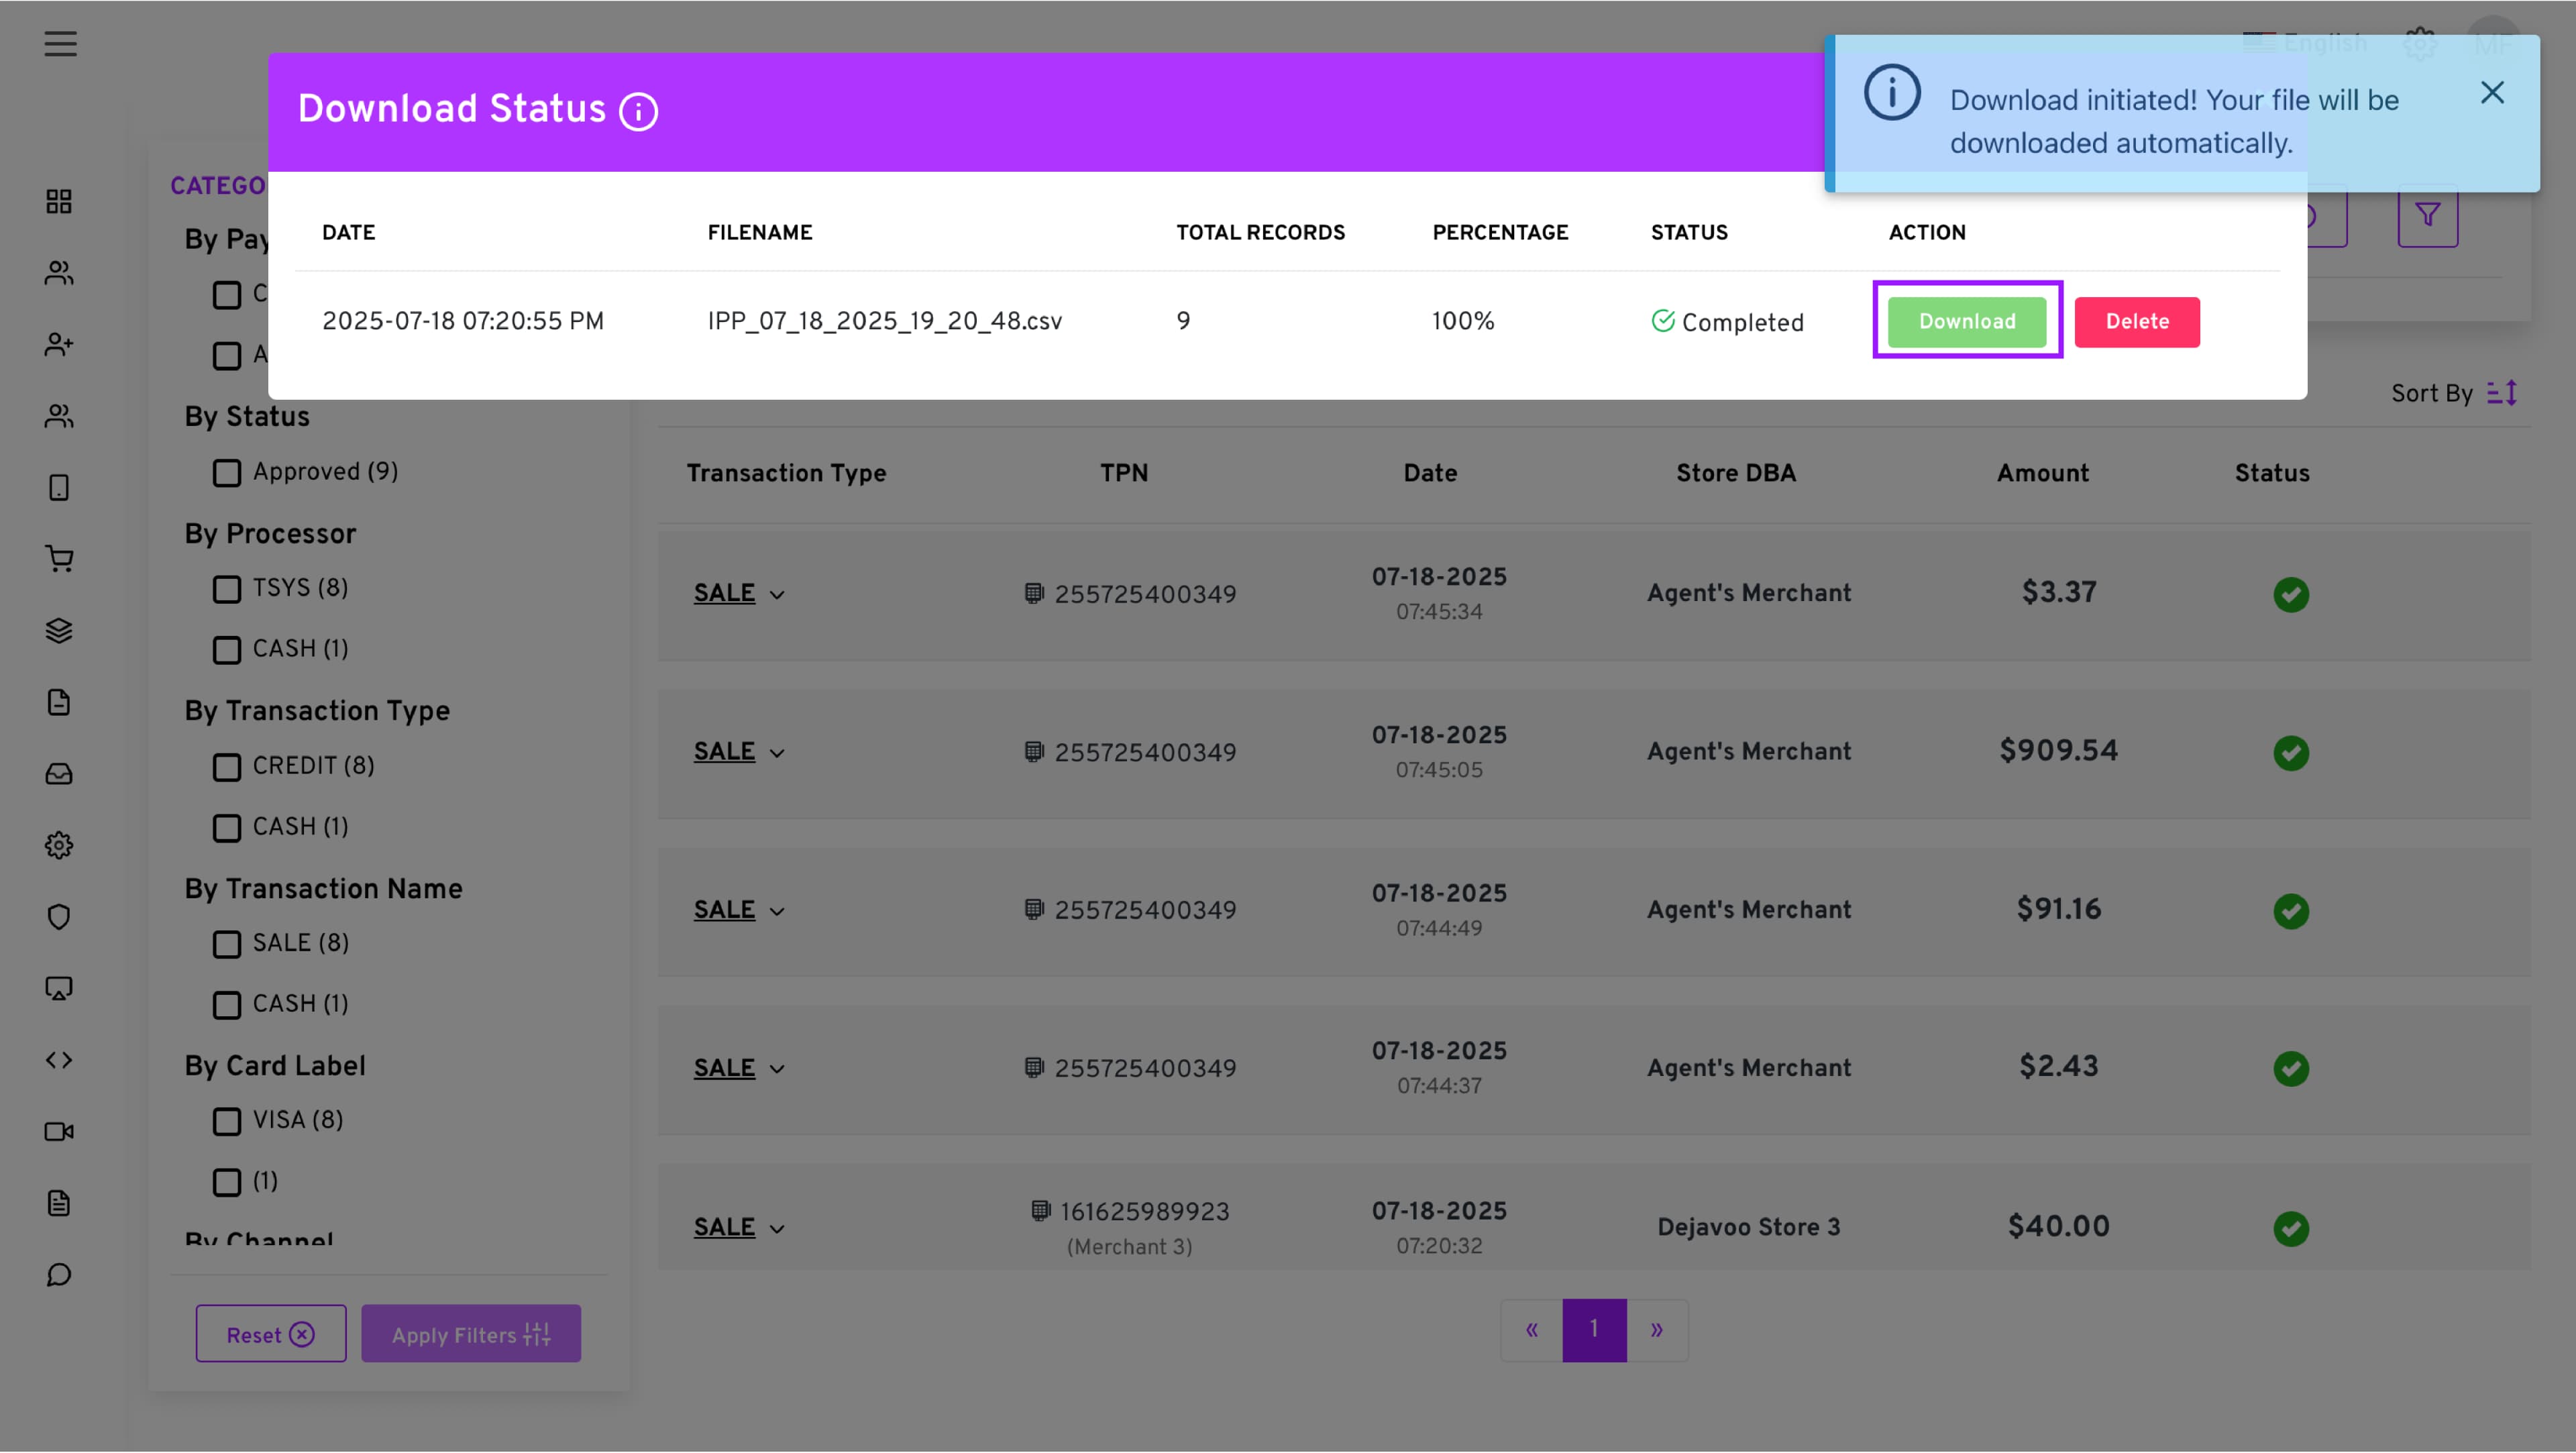
Task: Click the green Download button
Action: (x=1966, y=321)
